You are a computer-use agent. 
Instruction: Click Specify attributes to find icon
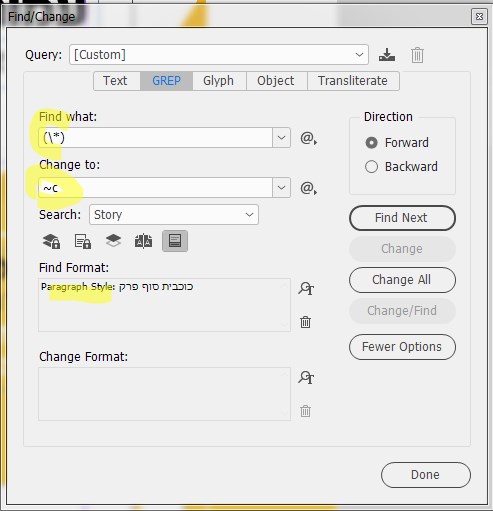(x=306, y=288)
